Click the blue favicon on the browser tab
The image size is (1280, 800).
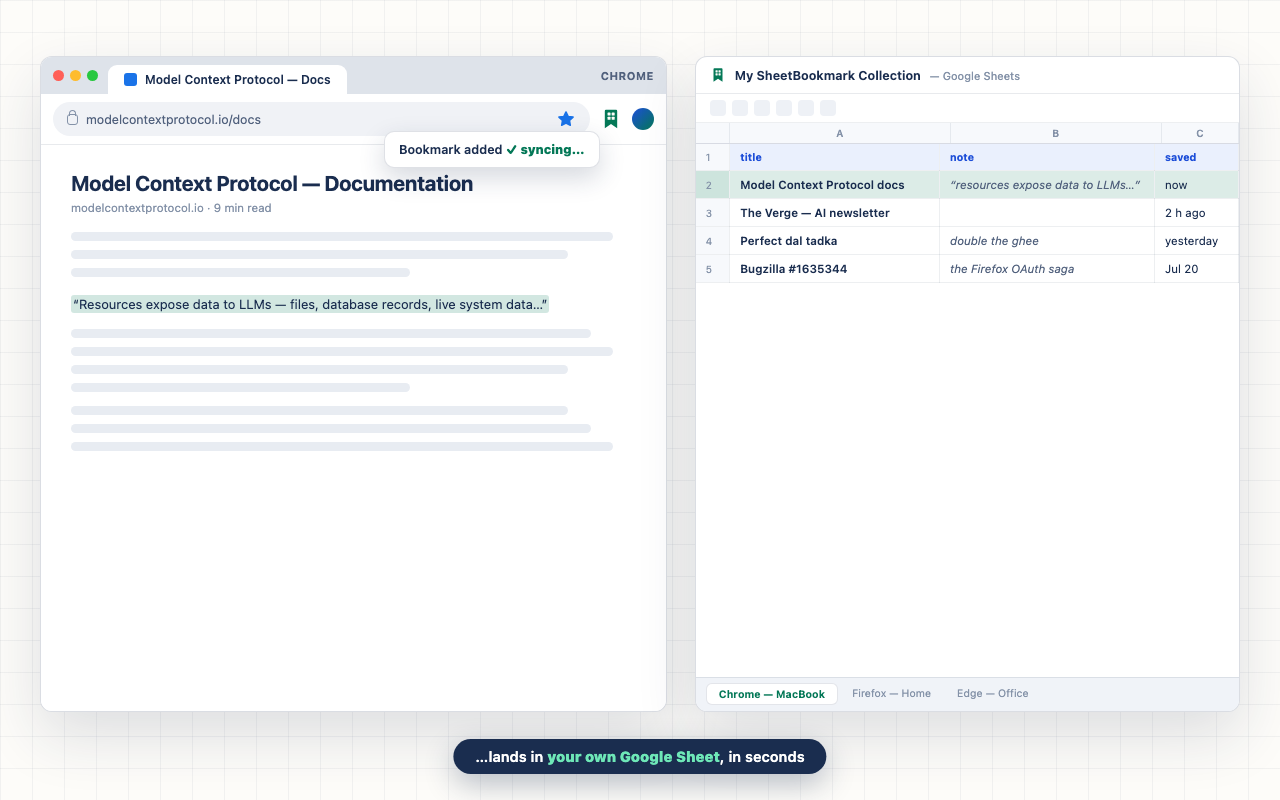pyautogui.click(x=131, y=80)
